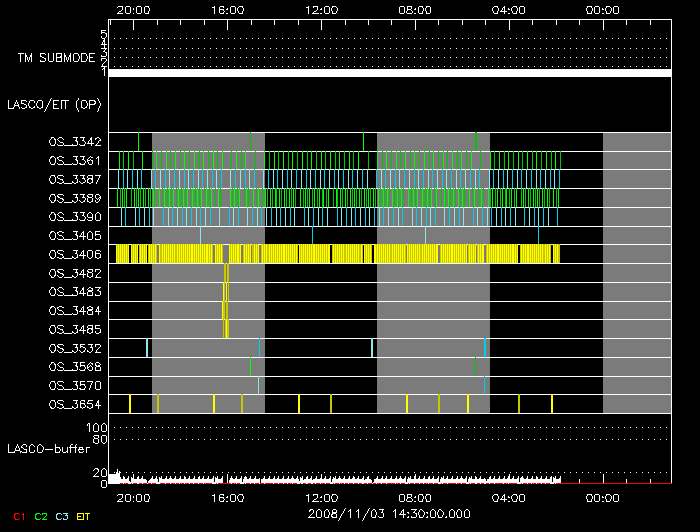
Task: Click the first cyan marker in OS_3570 row
Action: (258, 385)
